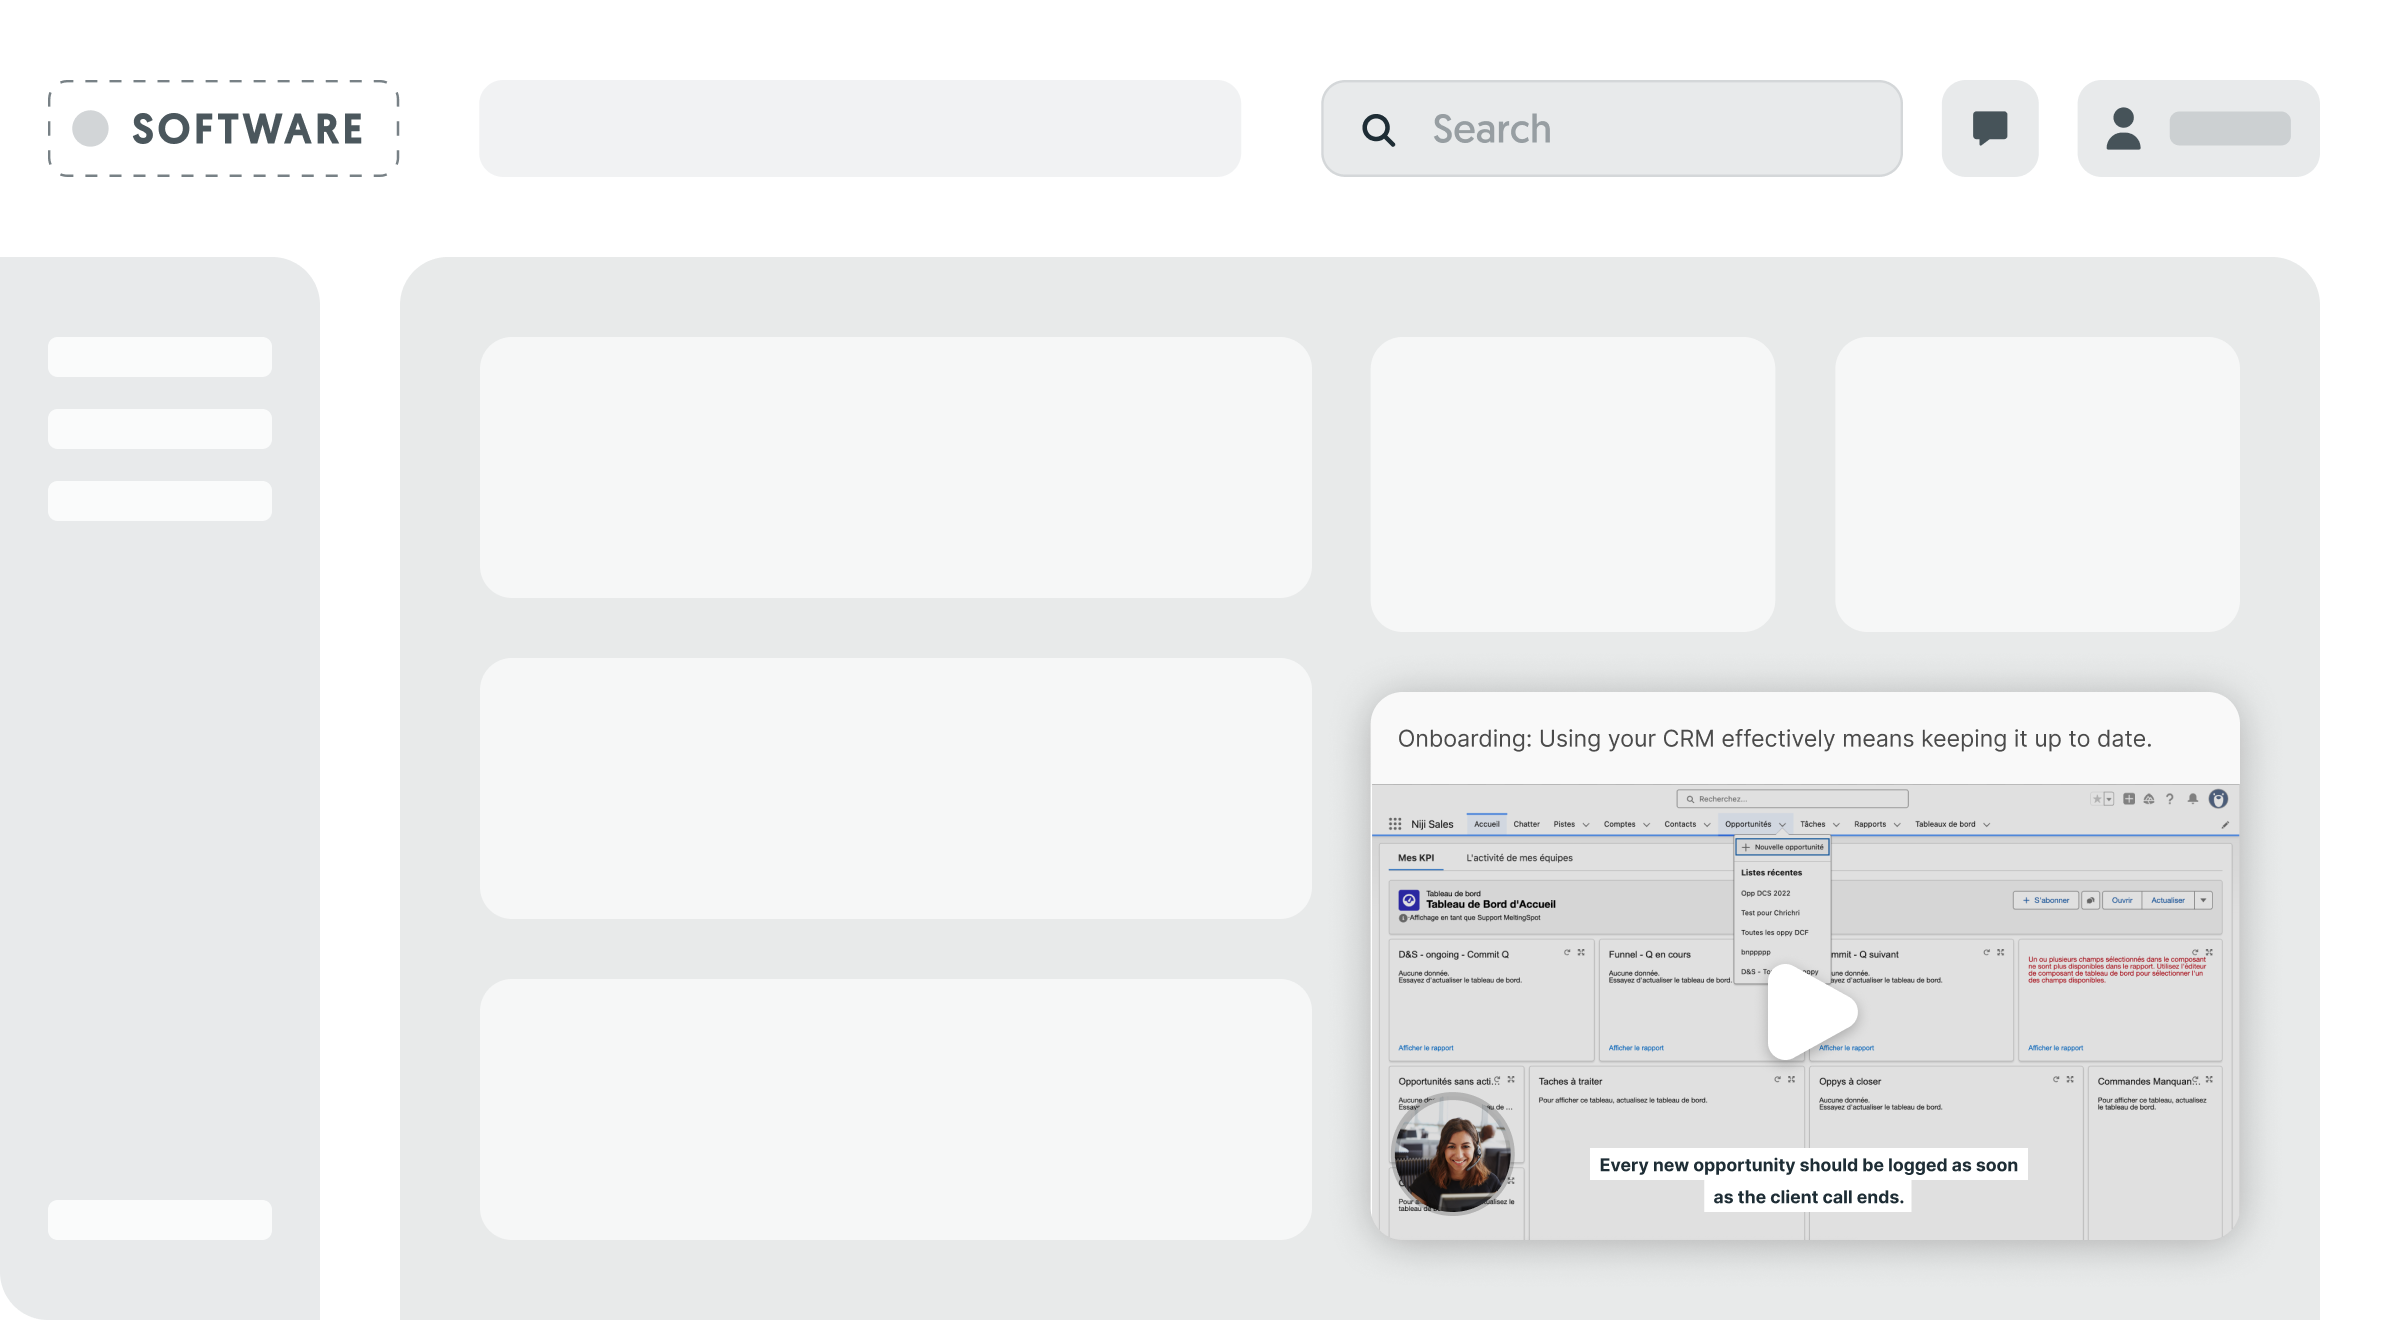The width and height of the screenshot is (2400, 1320).
Task: Open Afficher le rapport under D&S ongoing
Action: point(1425,1048)
